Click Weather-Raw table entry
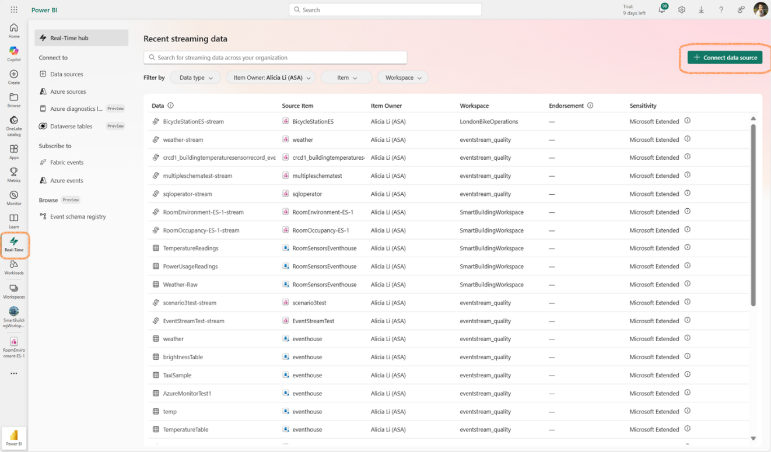This screenshot has width=771, height=452. click(x=180, y=285)
